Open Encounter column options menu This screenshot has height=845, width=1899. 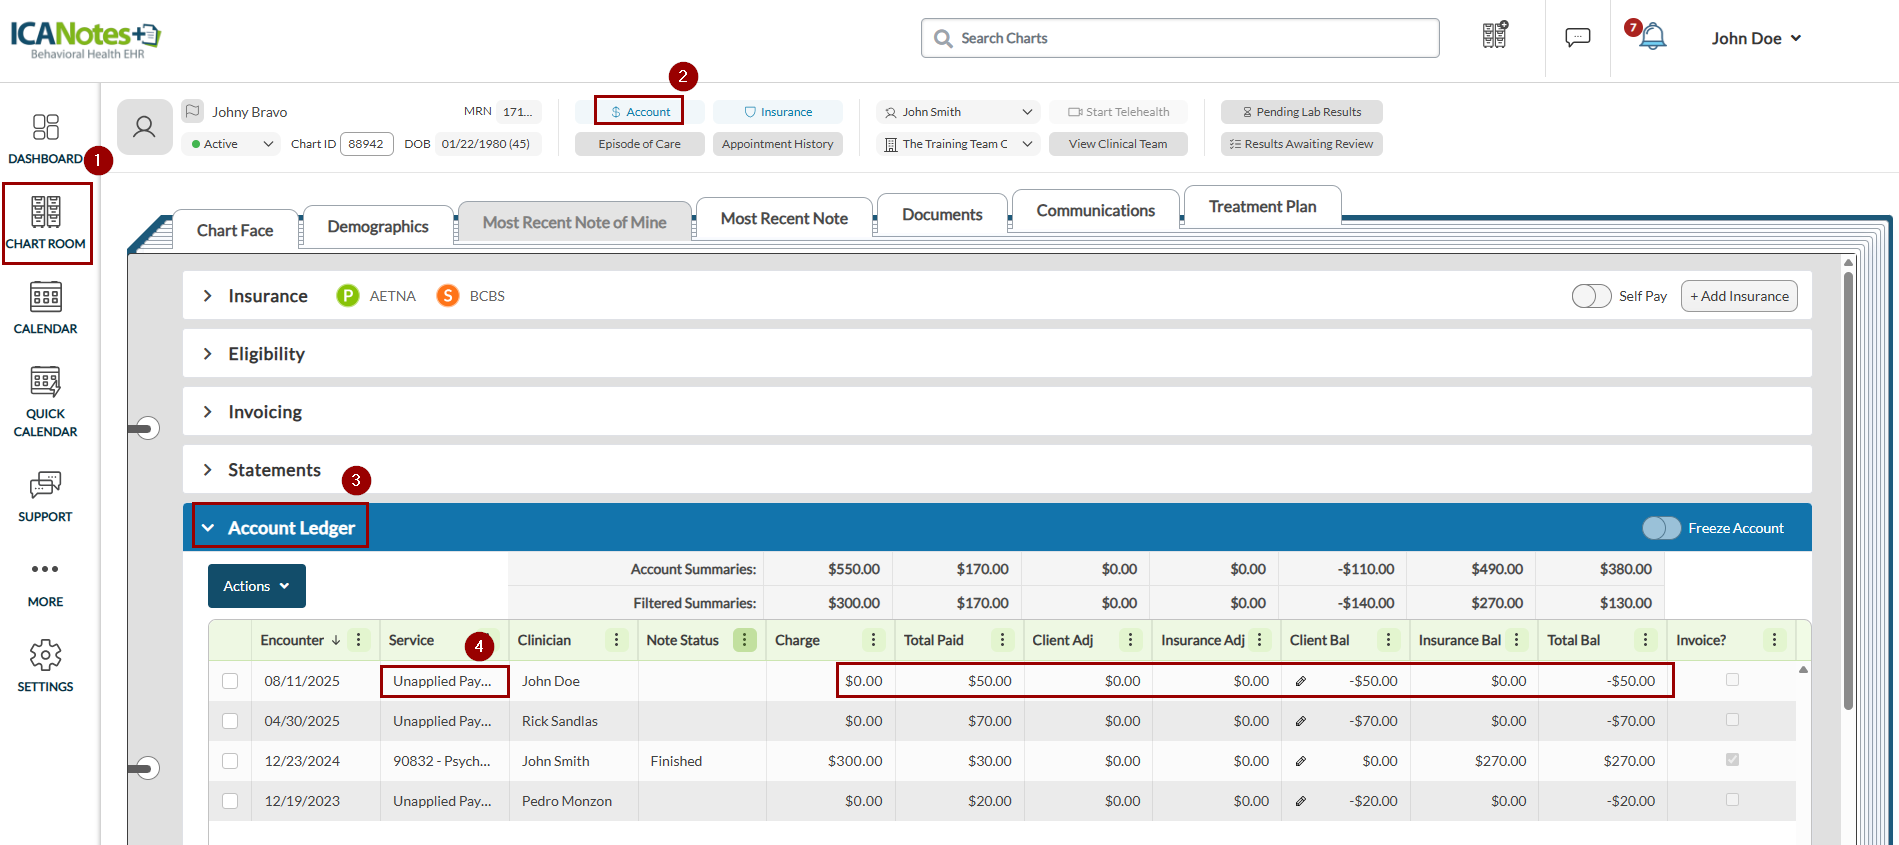[359, 640]
